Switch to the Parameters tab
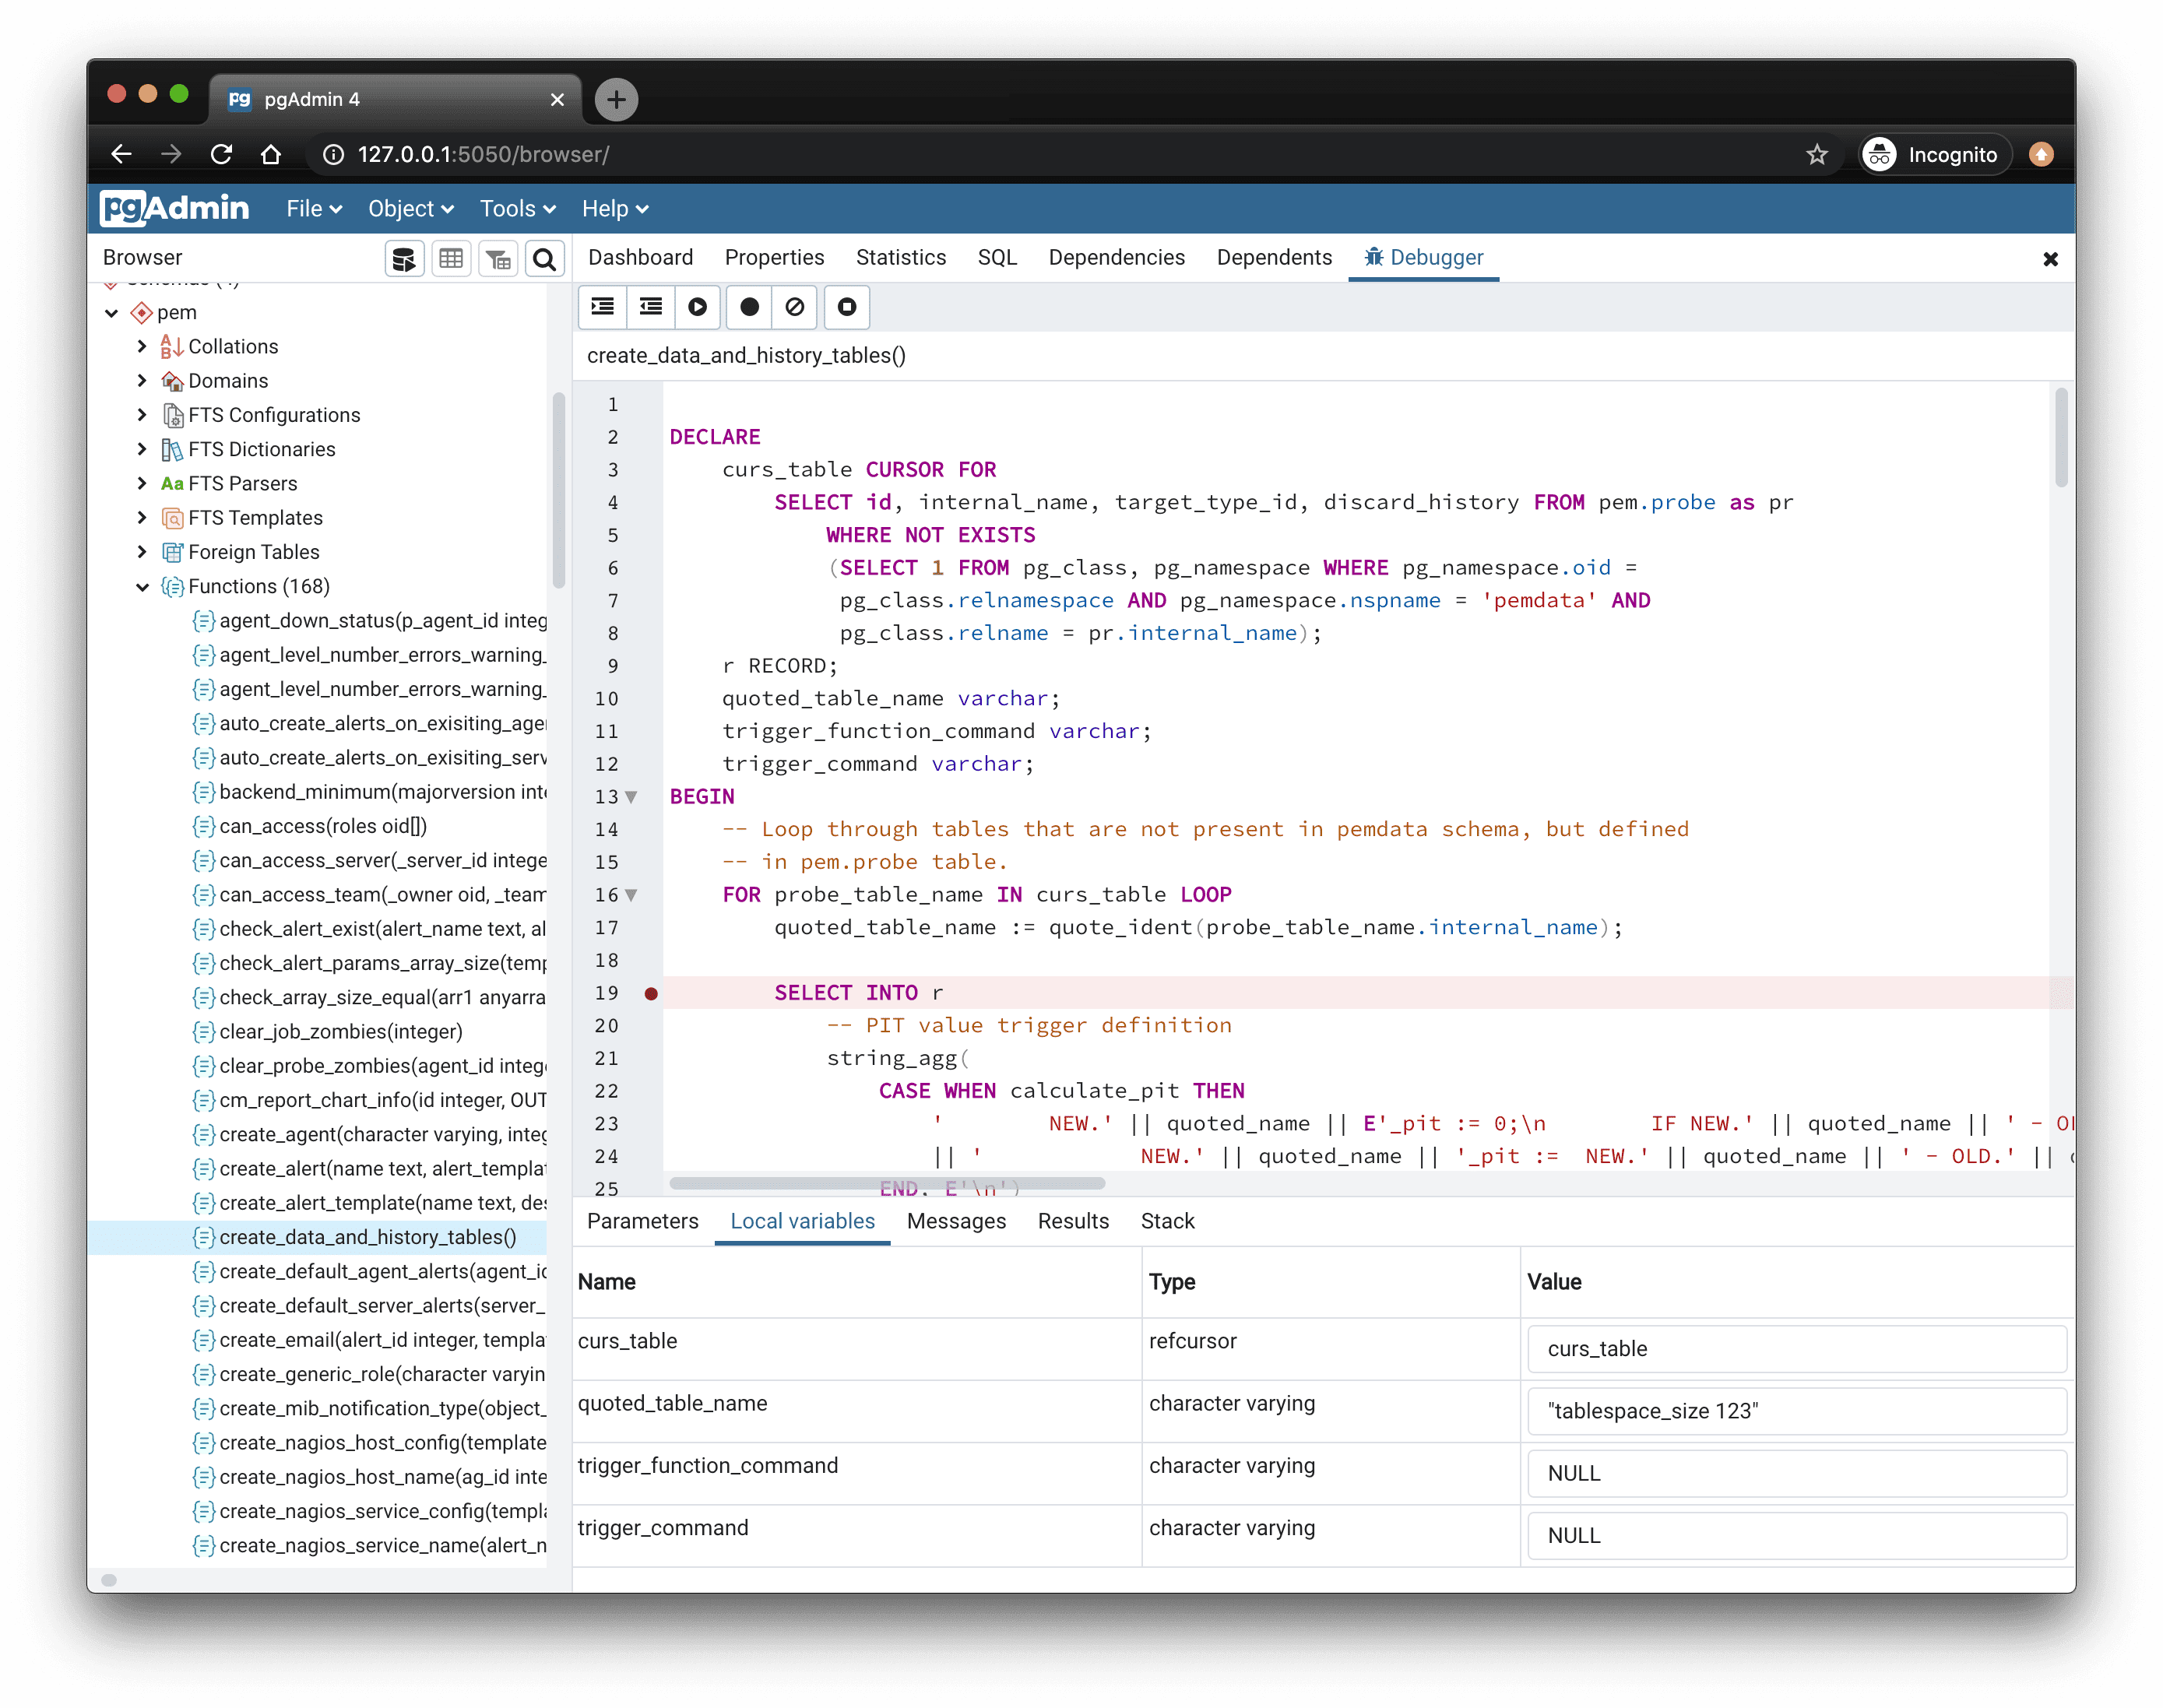The image size is (2163, 1708). pyautogui.click(x=642, y=1221)
